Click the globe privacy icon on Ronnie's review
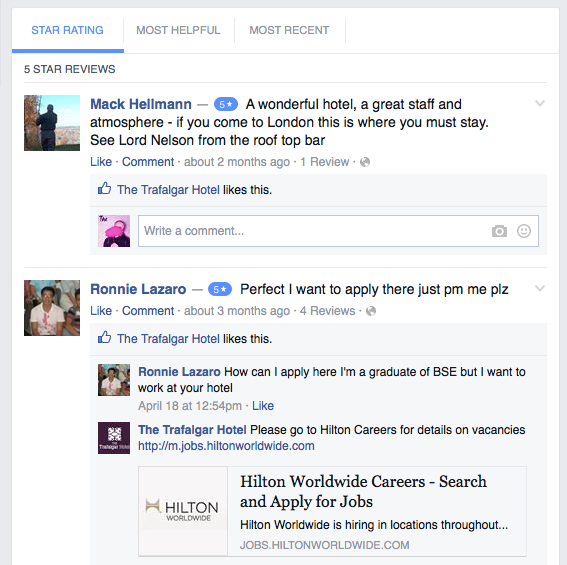The image size is (567, 565). [x=371, y=311]
